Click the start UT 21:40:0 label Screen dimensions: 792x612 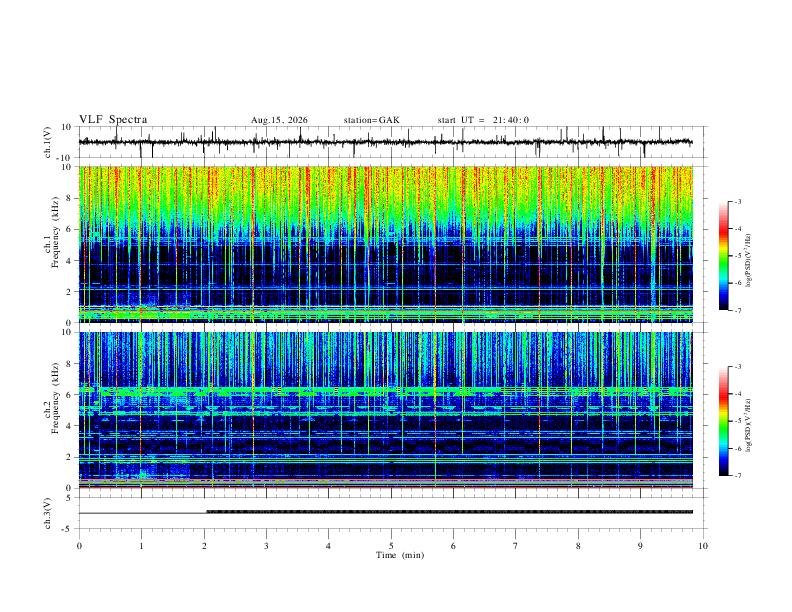(483, 120)
